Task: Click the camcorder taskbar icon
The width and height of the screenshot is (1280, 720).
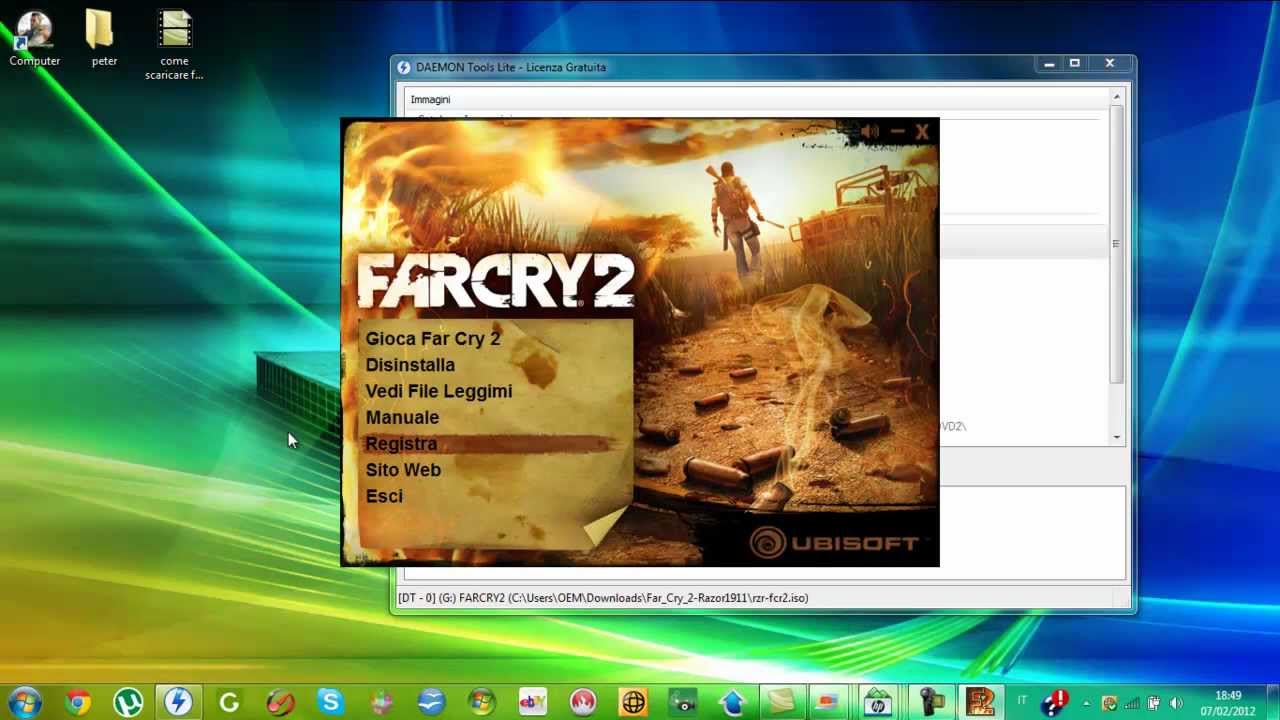Action: coord(930,703)
